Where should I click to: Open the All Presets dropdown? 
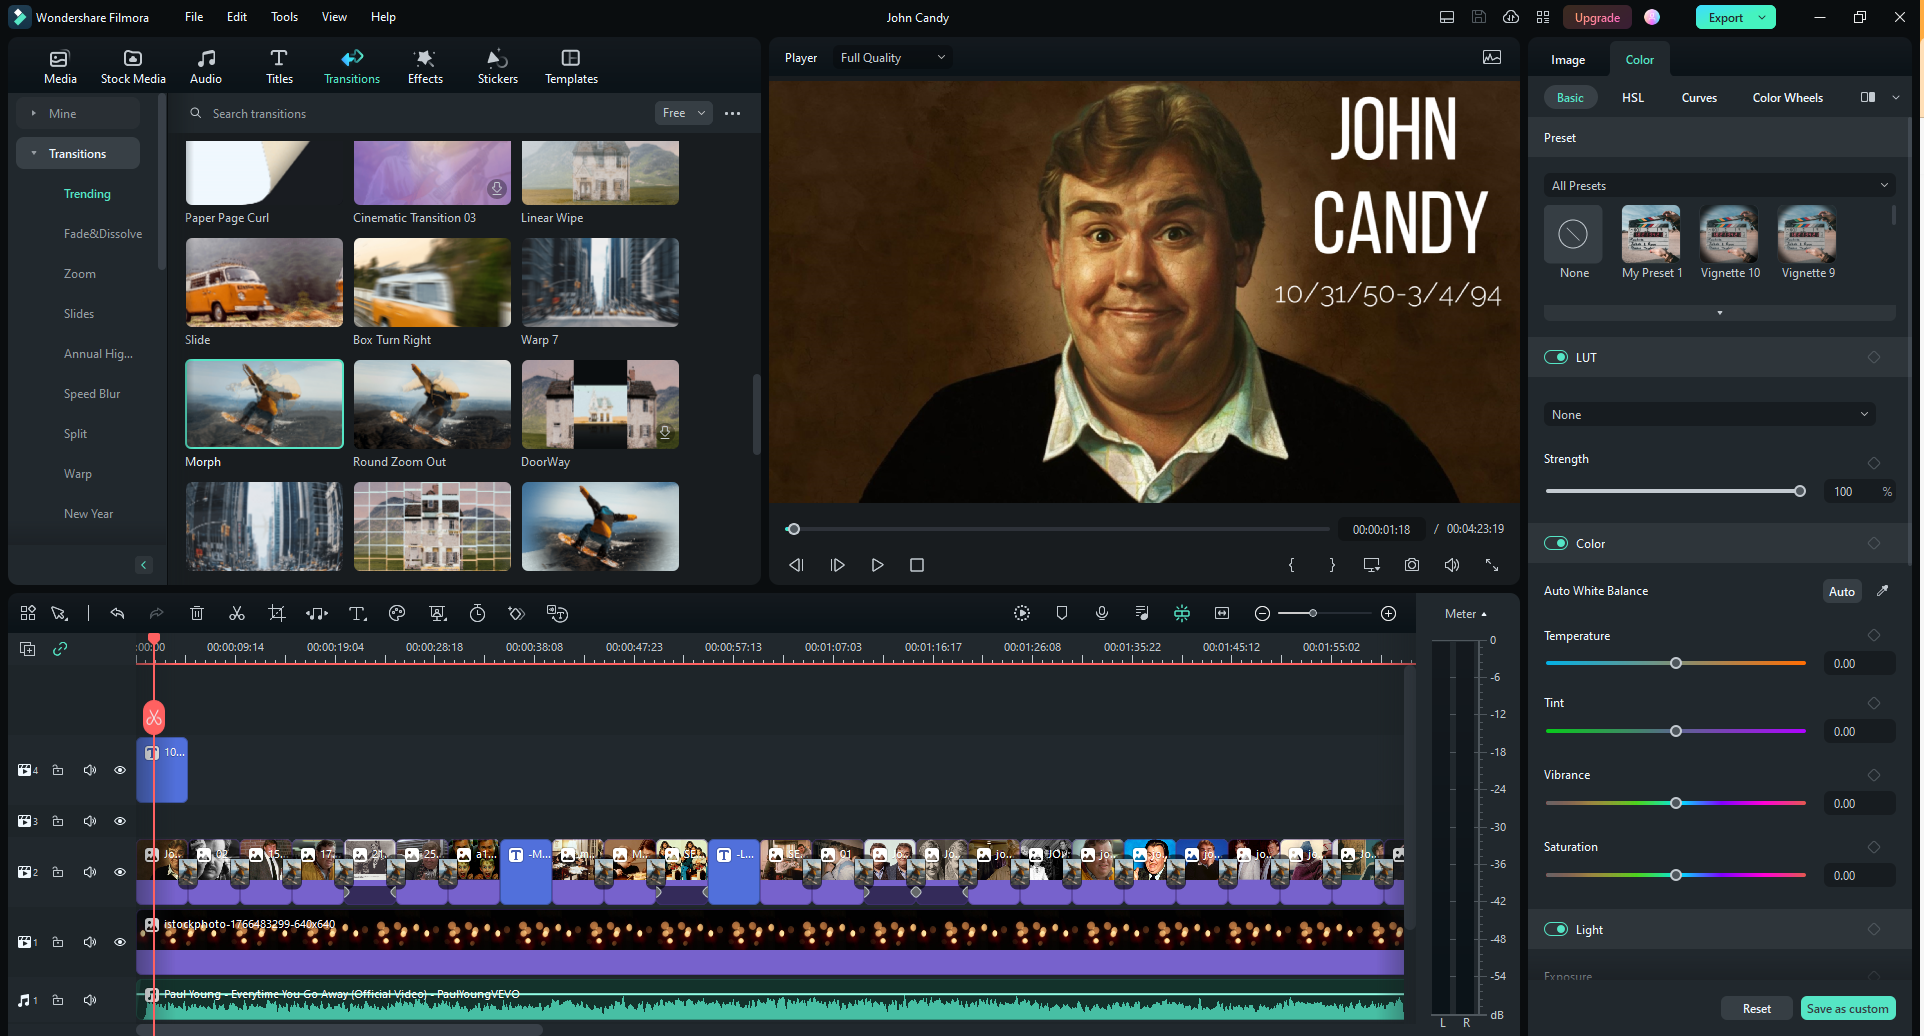[x=1719, y=185]
